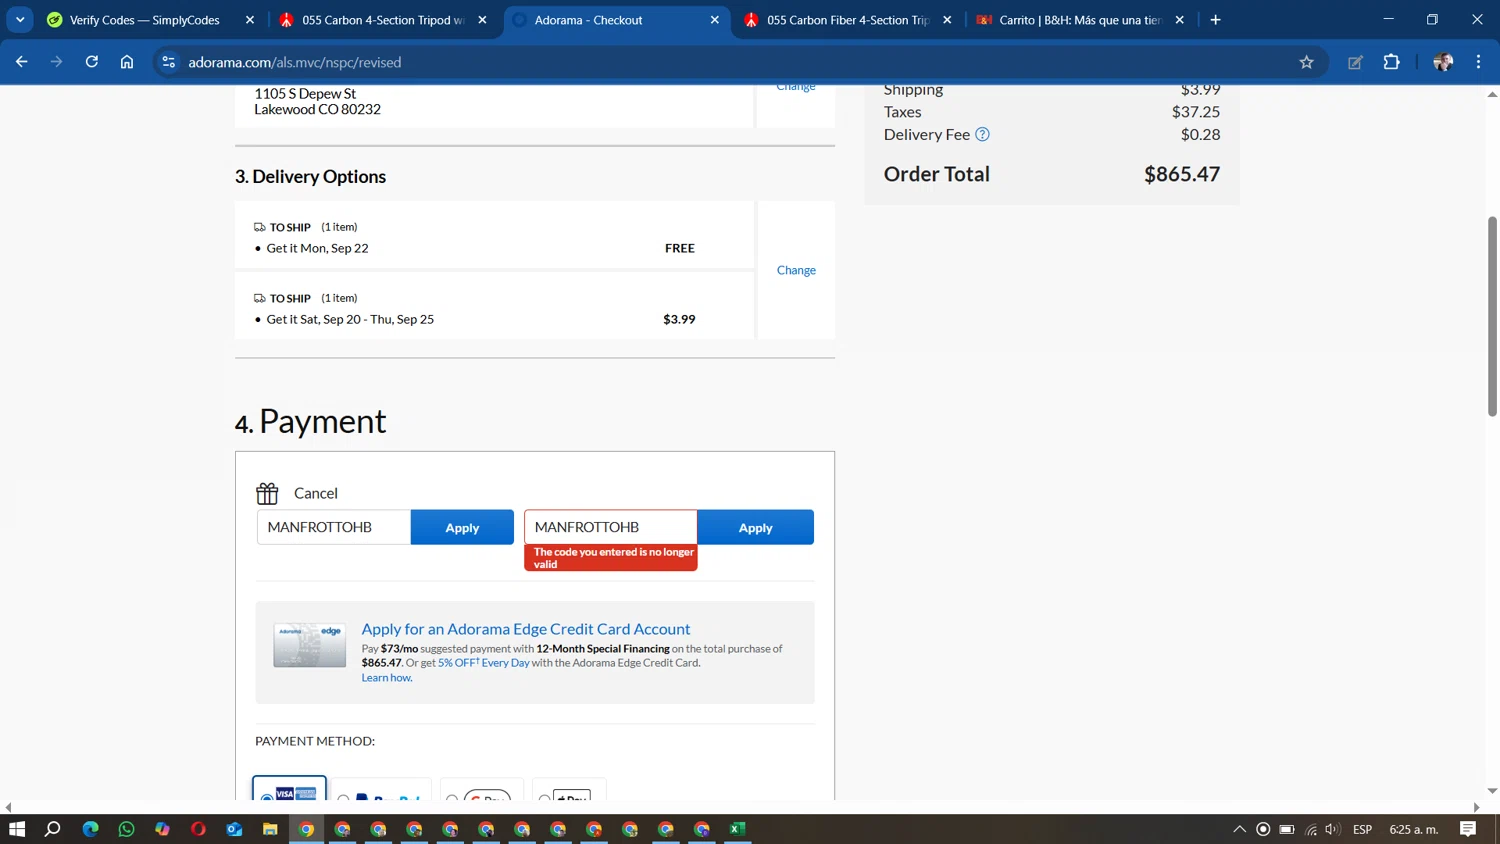
Task: Open Apply for an Adorama Edge Credit Card link
Action: click(526, 629)
